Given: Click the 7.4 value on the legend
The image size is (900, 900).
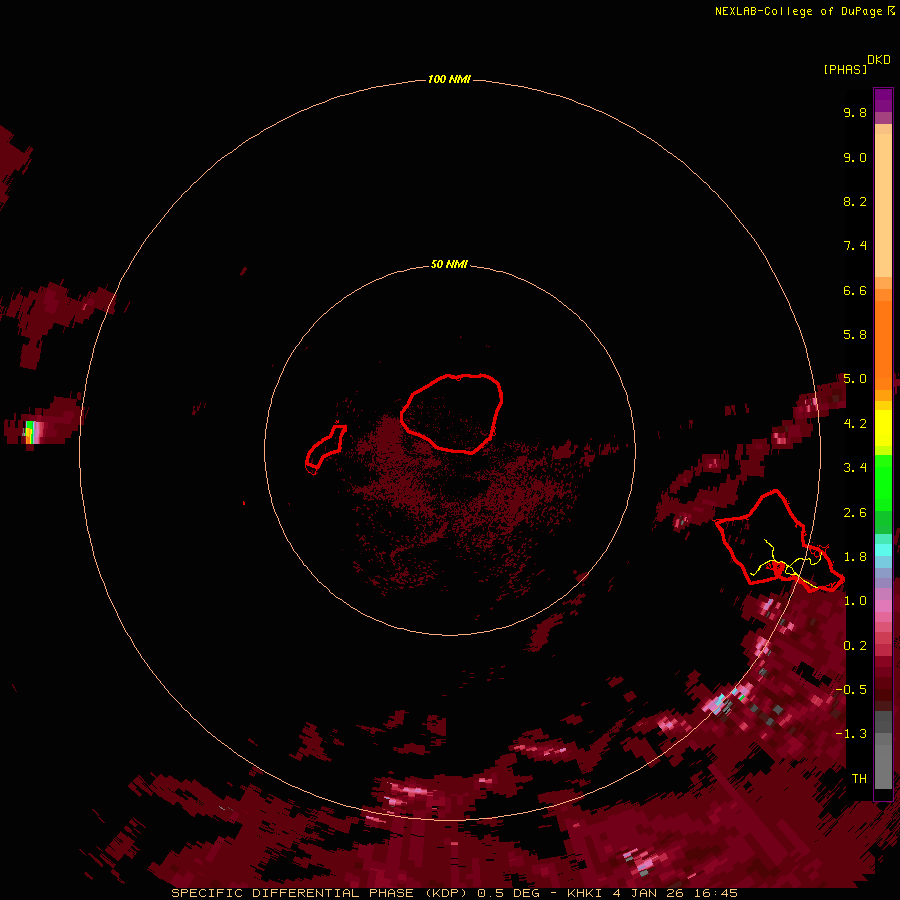Looking at the screenshot, I should [855, 246].
